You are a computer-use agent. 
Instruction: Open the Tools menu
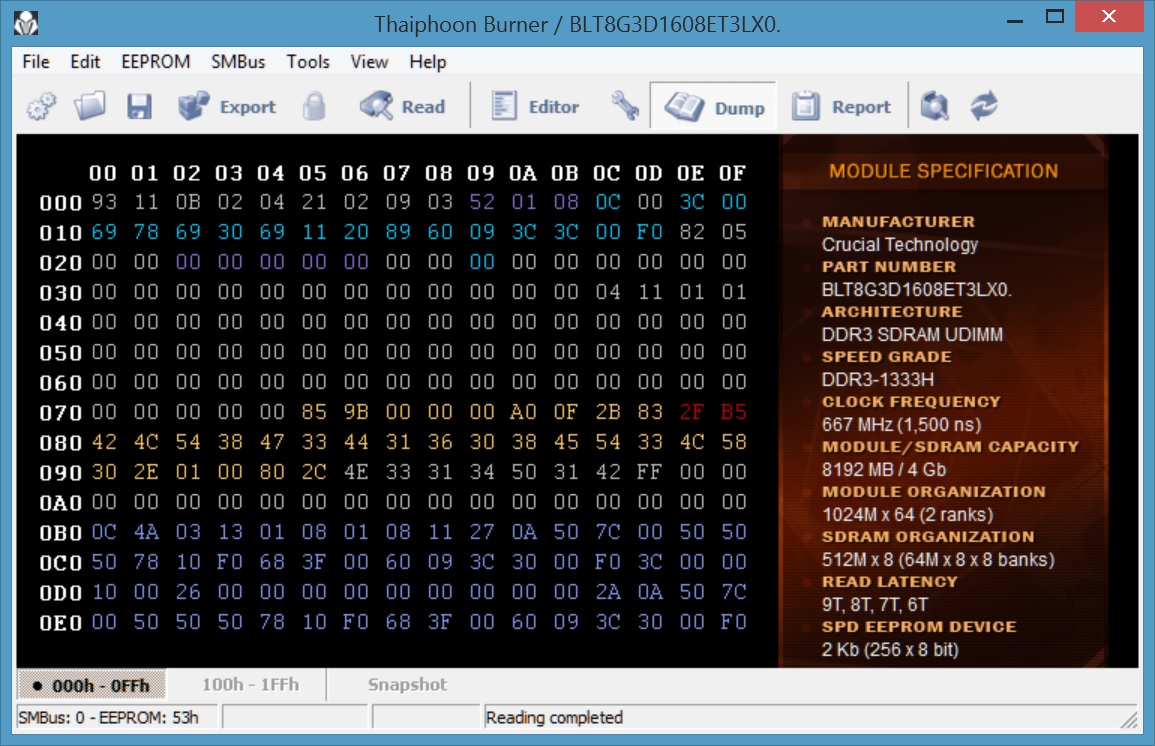tap(308, 62)
